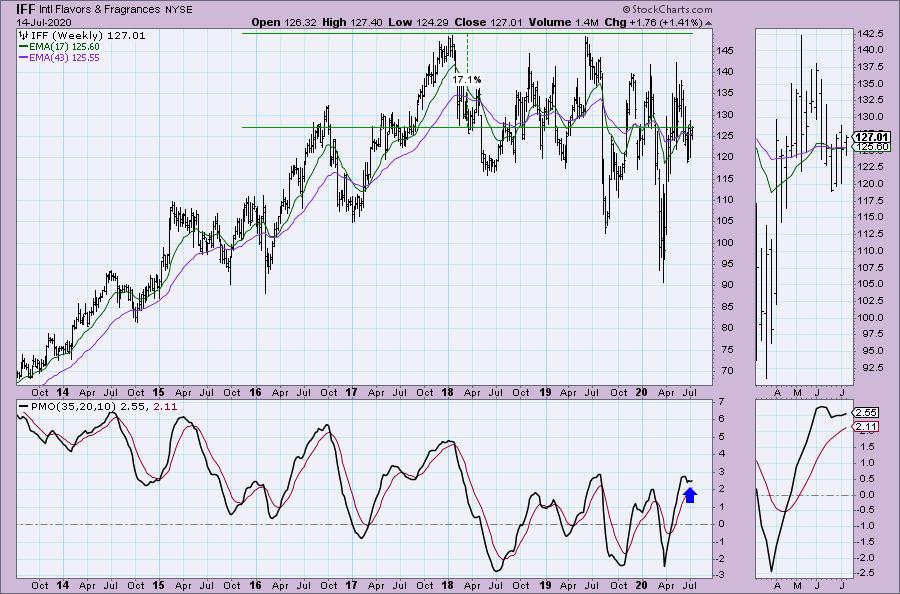Click the 117.5 label on the mini chart axis
The image size is (900, 594).
pos(871,200)
